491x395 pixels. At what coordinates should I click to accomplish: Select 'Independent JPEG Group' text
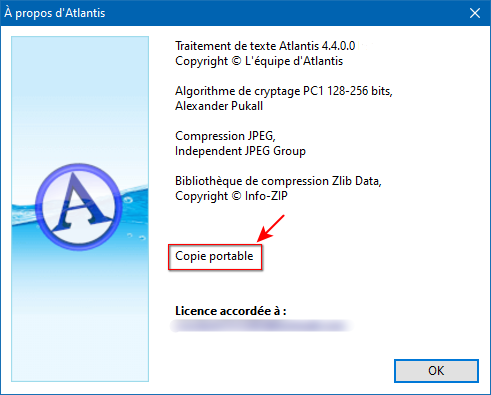point(240,151)
